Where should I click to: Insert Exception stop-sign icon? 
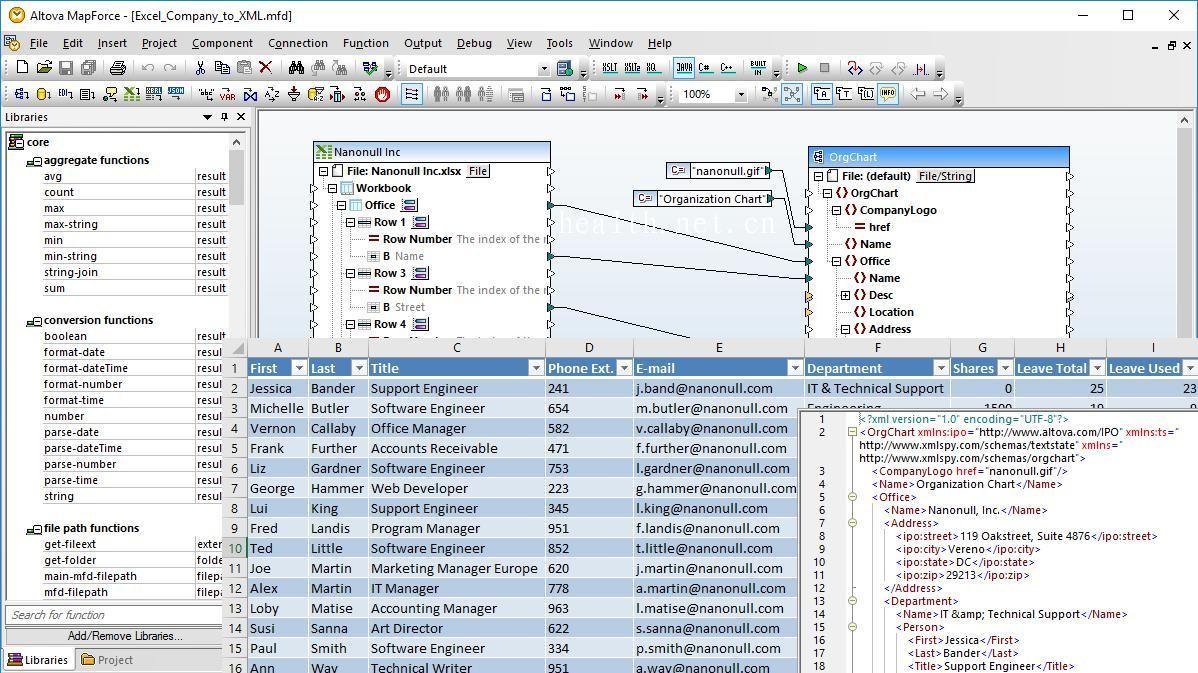[x=383, y=94]
